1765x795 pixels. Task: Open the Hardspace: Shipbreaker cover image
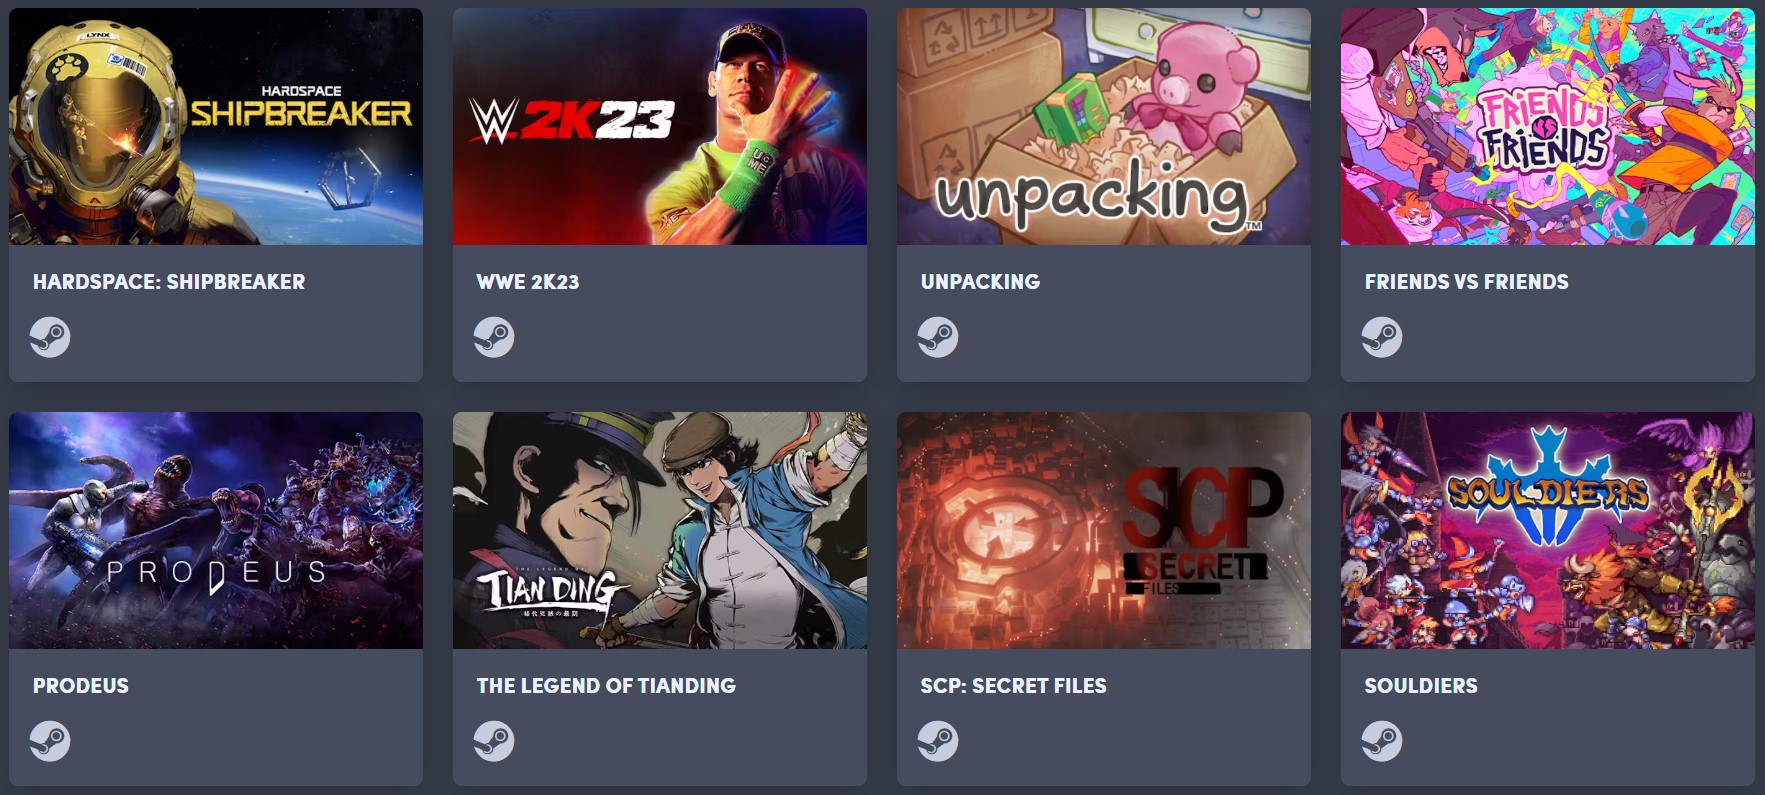(216, 127)
